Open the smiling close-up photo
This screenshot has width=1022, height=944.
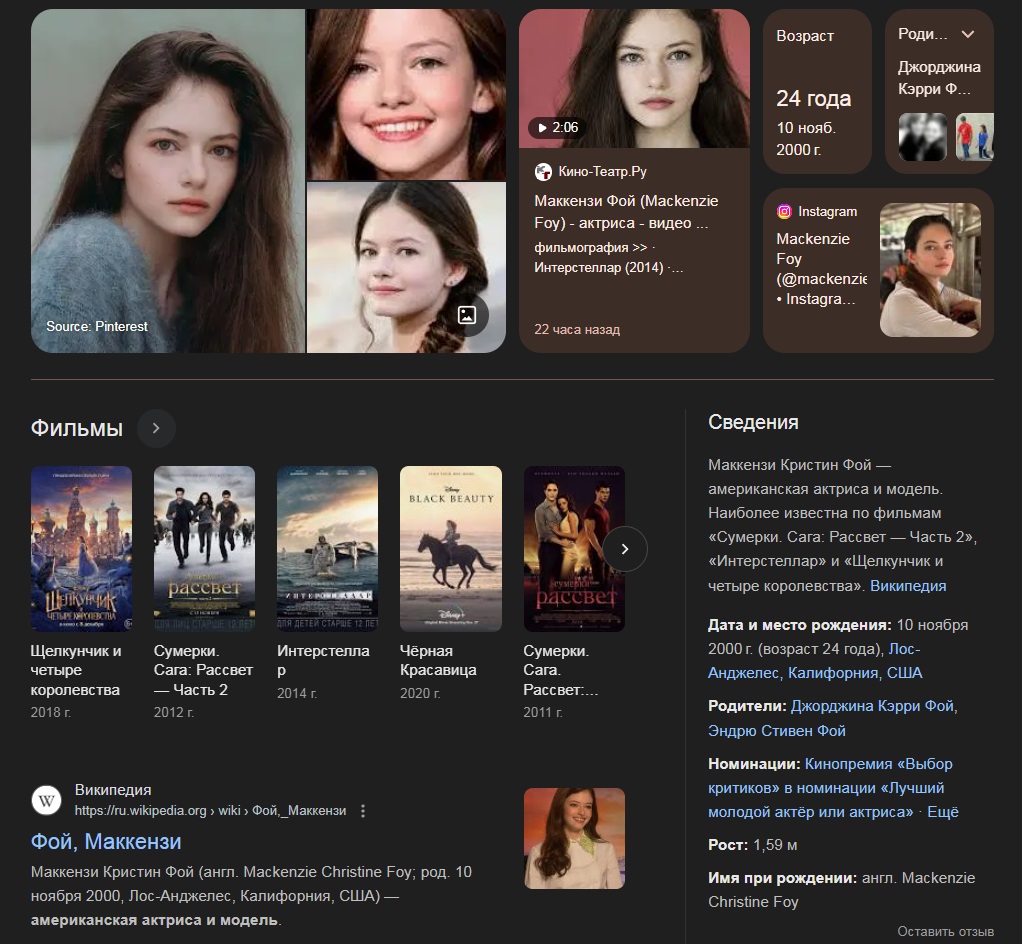click(x=406, y=95)
